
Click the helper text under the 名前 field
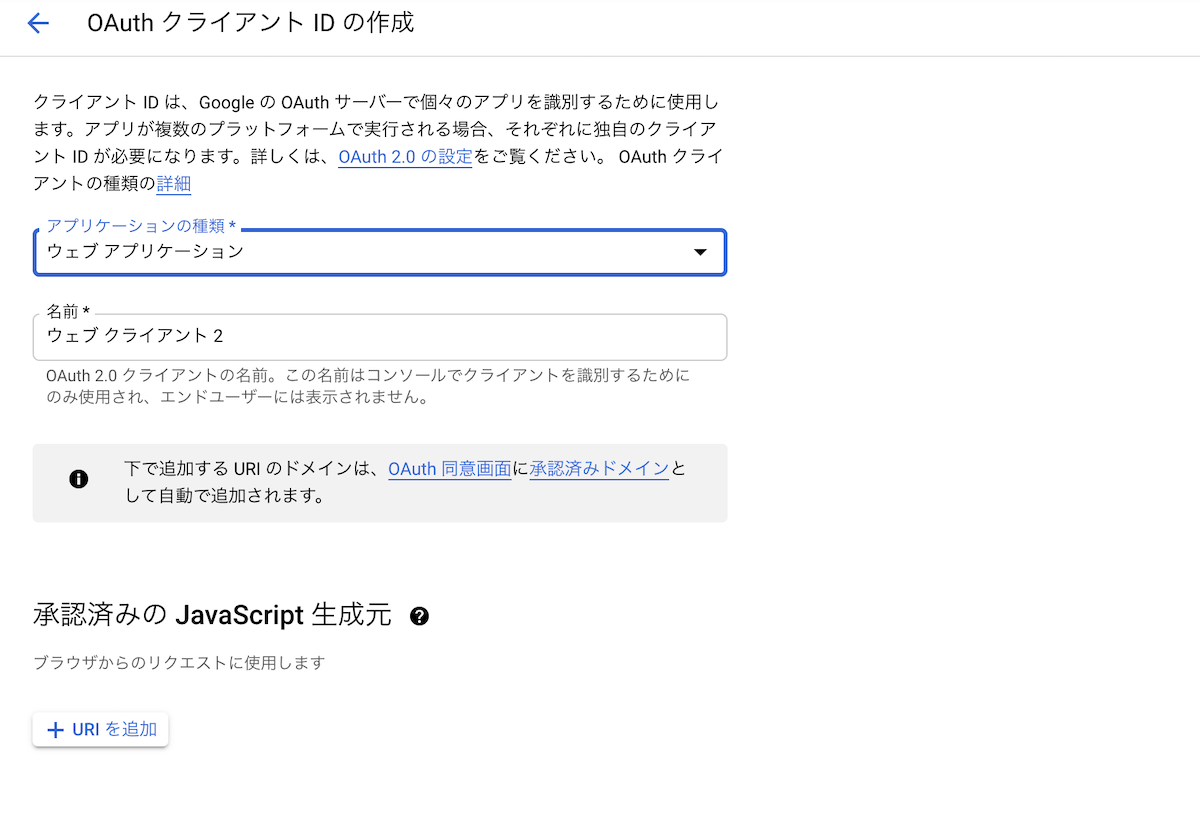[x=368, y=386]
